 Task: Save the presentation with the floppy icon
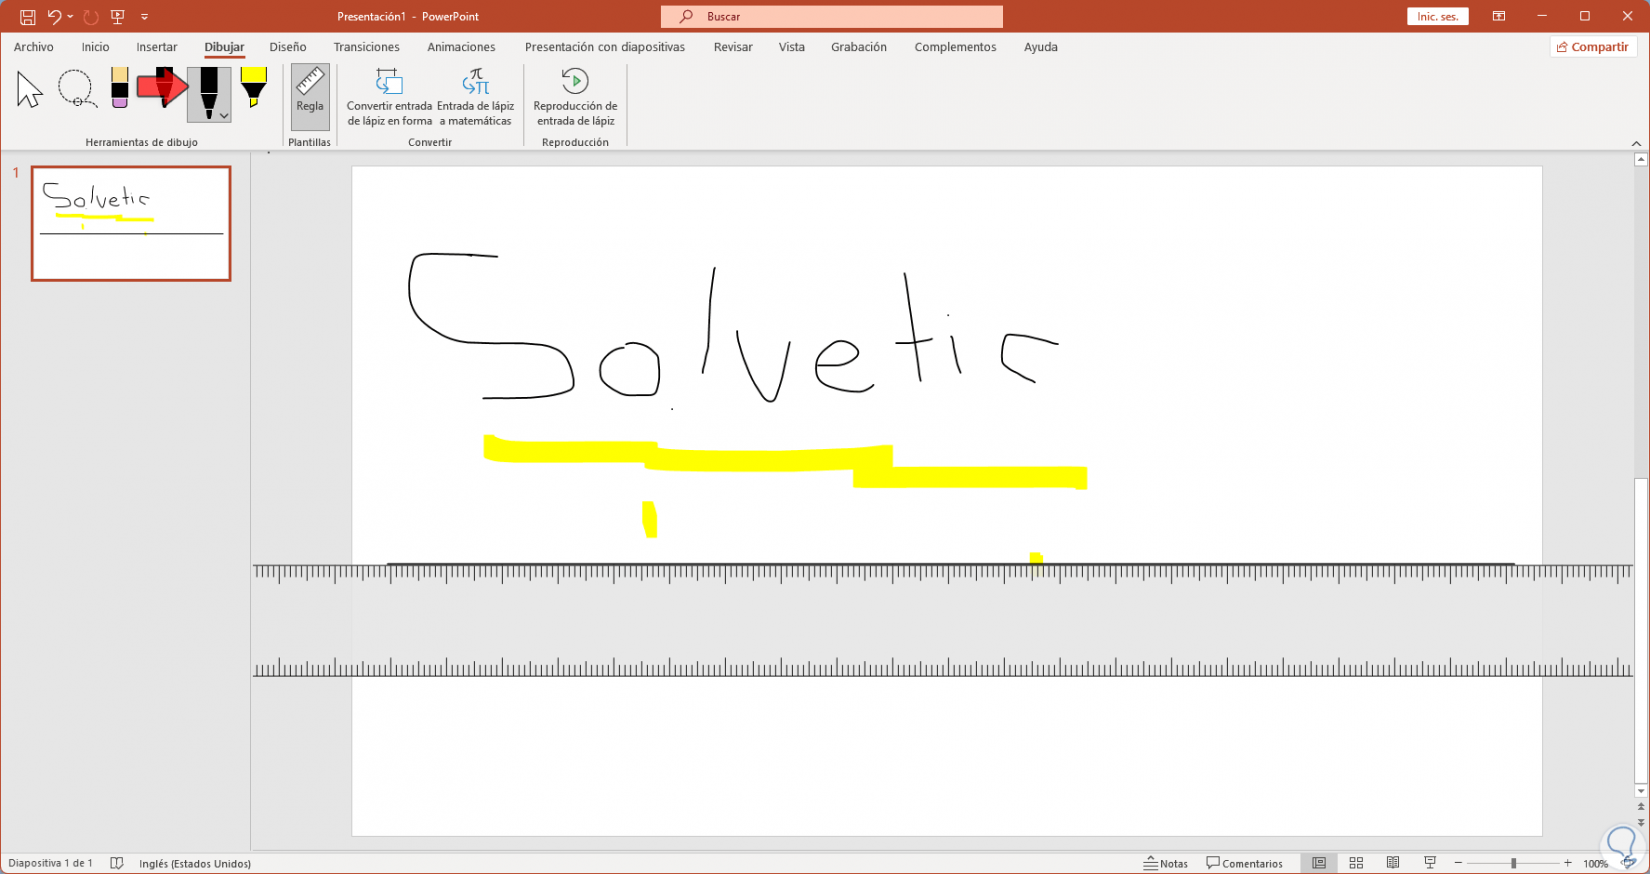click(x=27, y=17)
